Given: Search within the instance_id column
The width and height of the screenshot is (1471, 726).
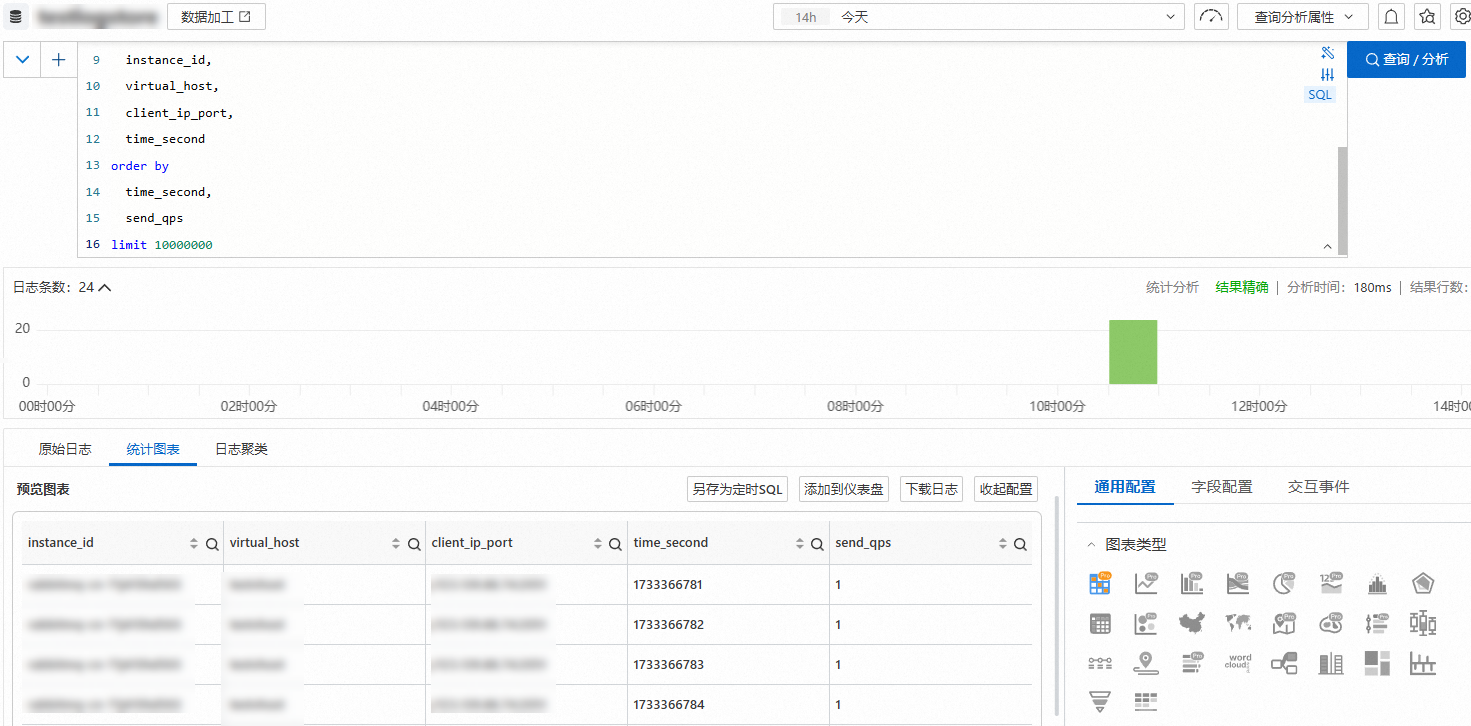Looking at the screenshot, I should pos(212,545).
